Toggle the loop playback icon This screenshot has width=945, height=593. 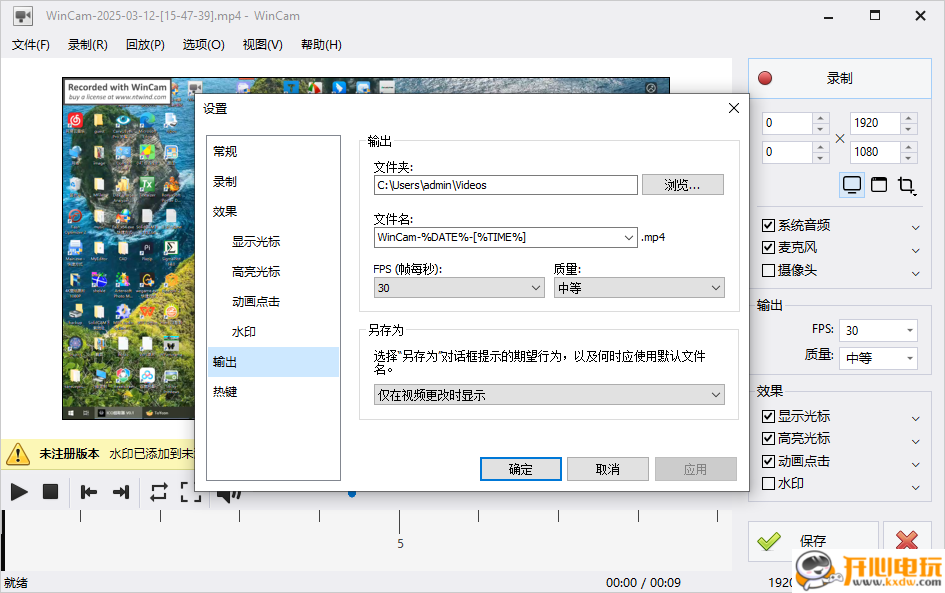pyautogui.click(x=158, y=491)
